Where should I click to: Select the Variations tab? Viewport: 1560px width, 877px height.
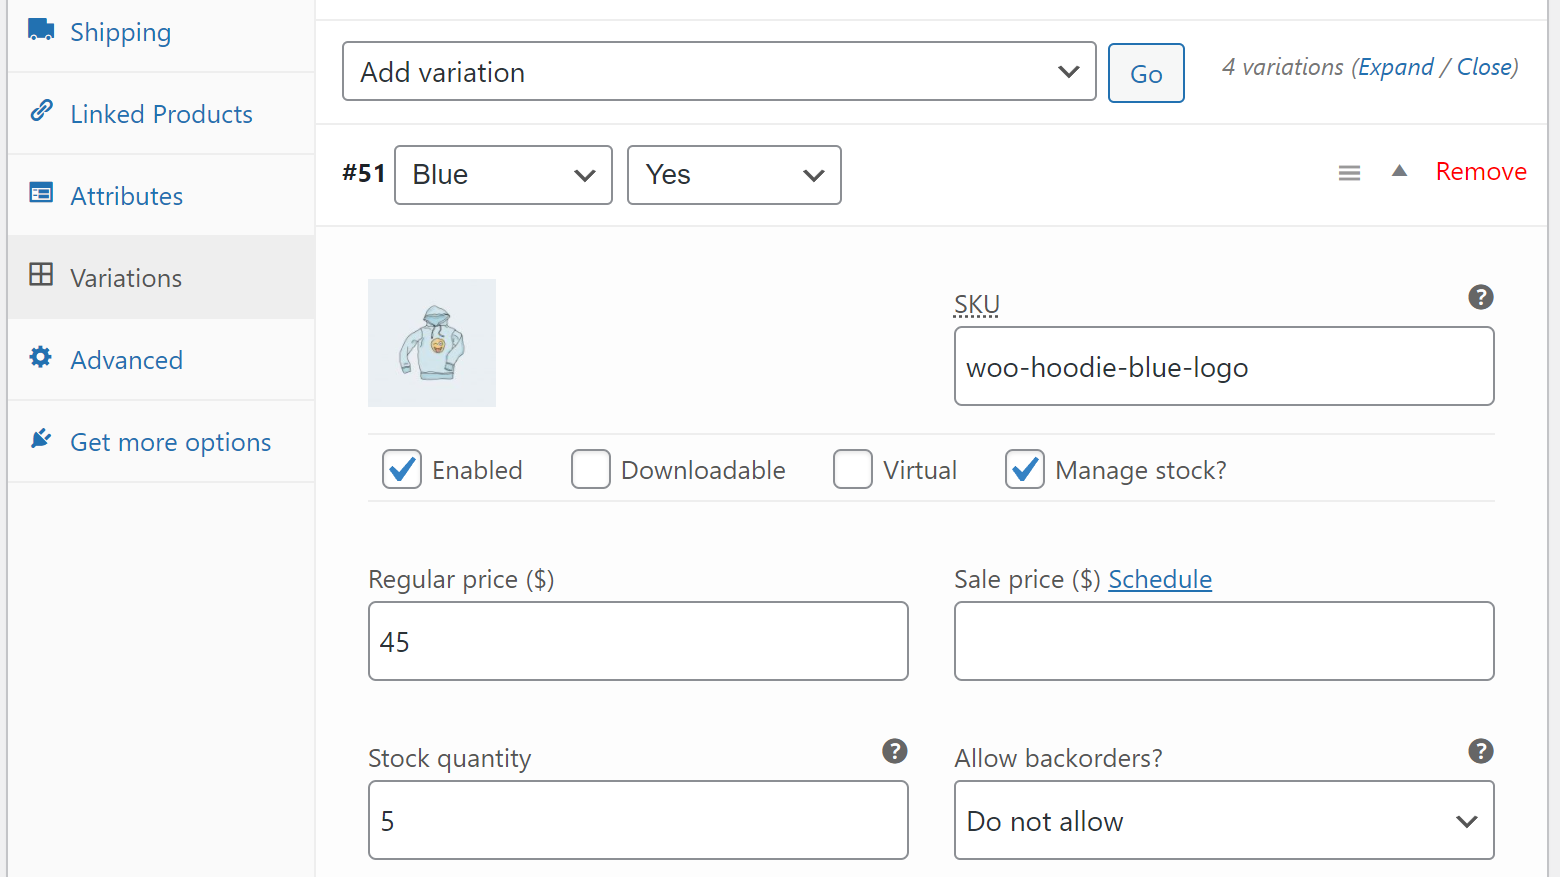coord(161,277)
